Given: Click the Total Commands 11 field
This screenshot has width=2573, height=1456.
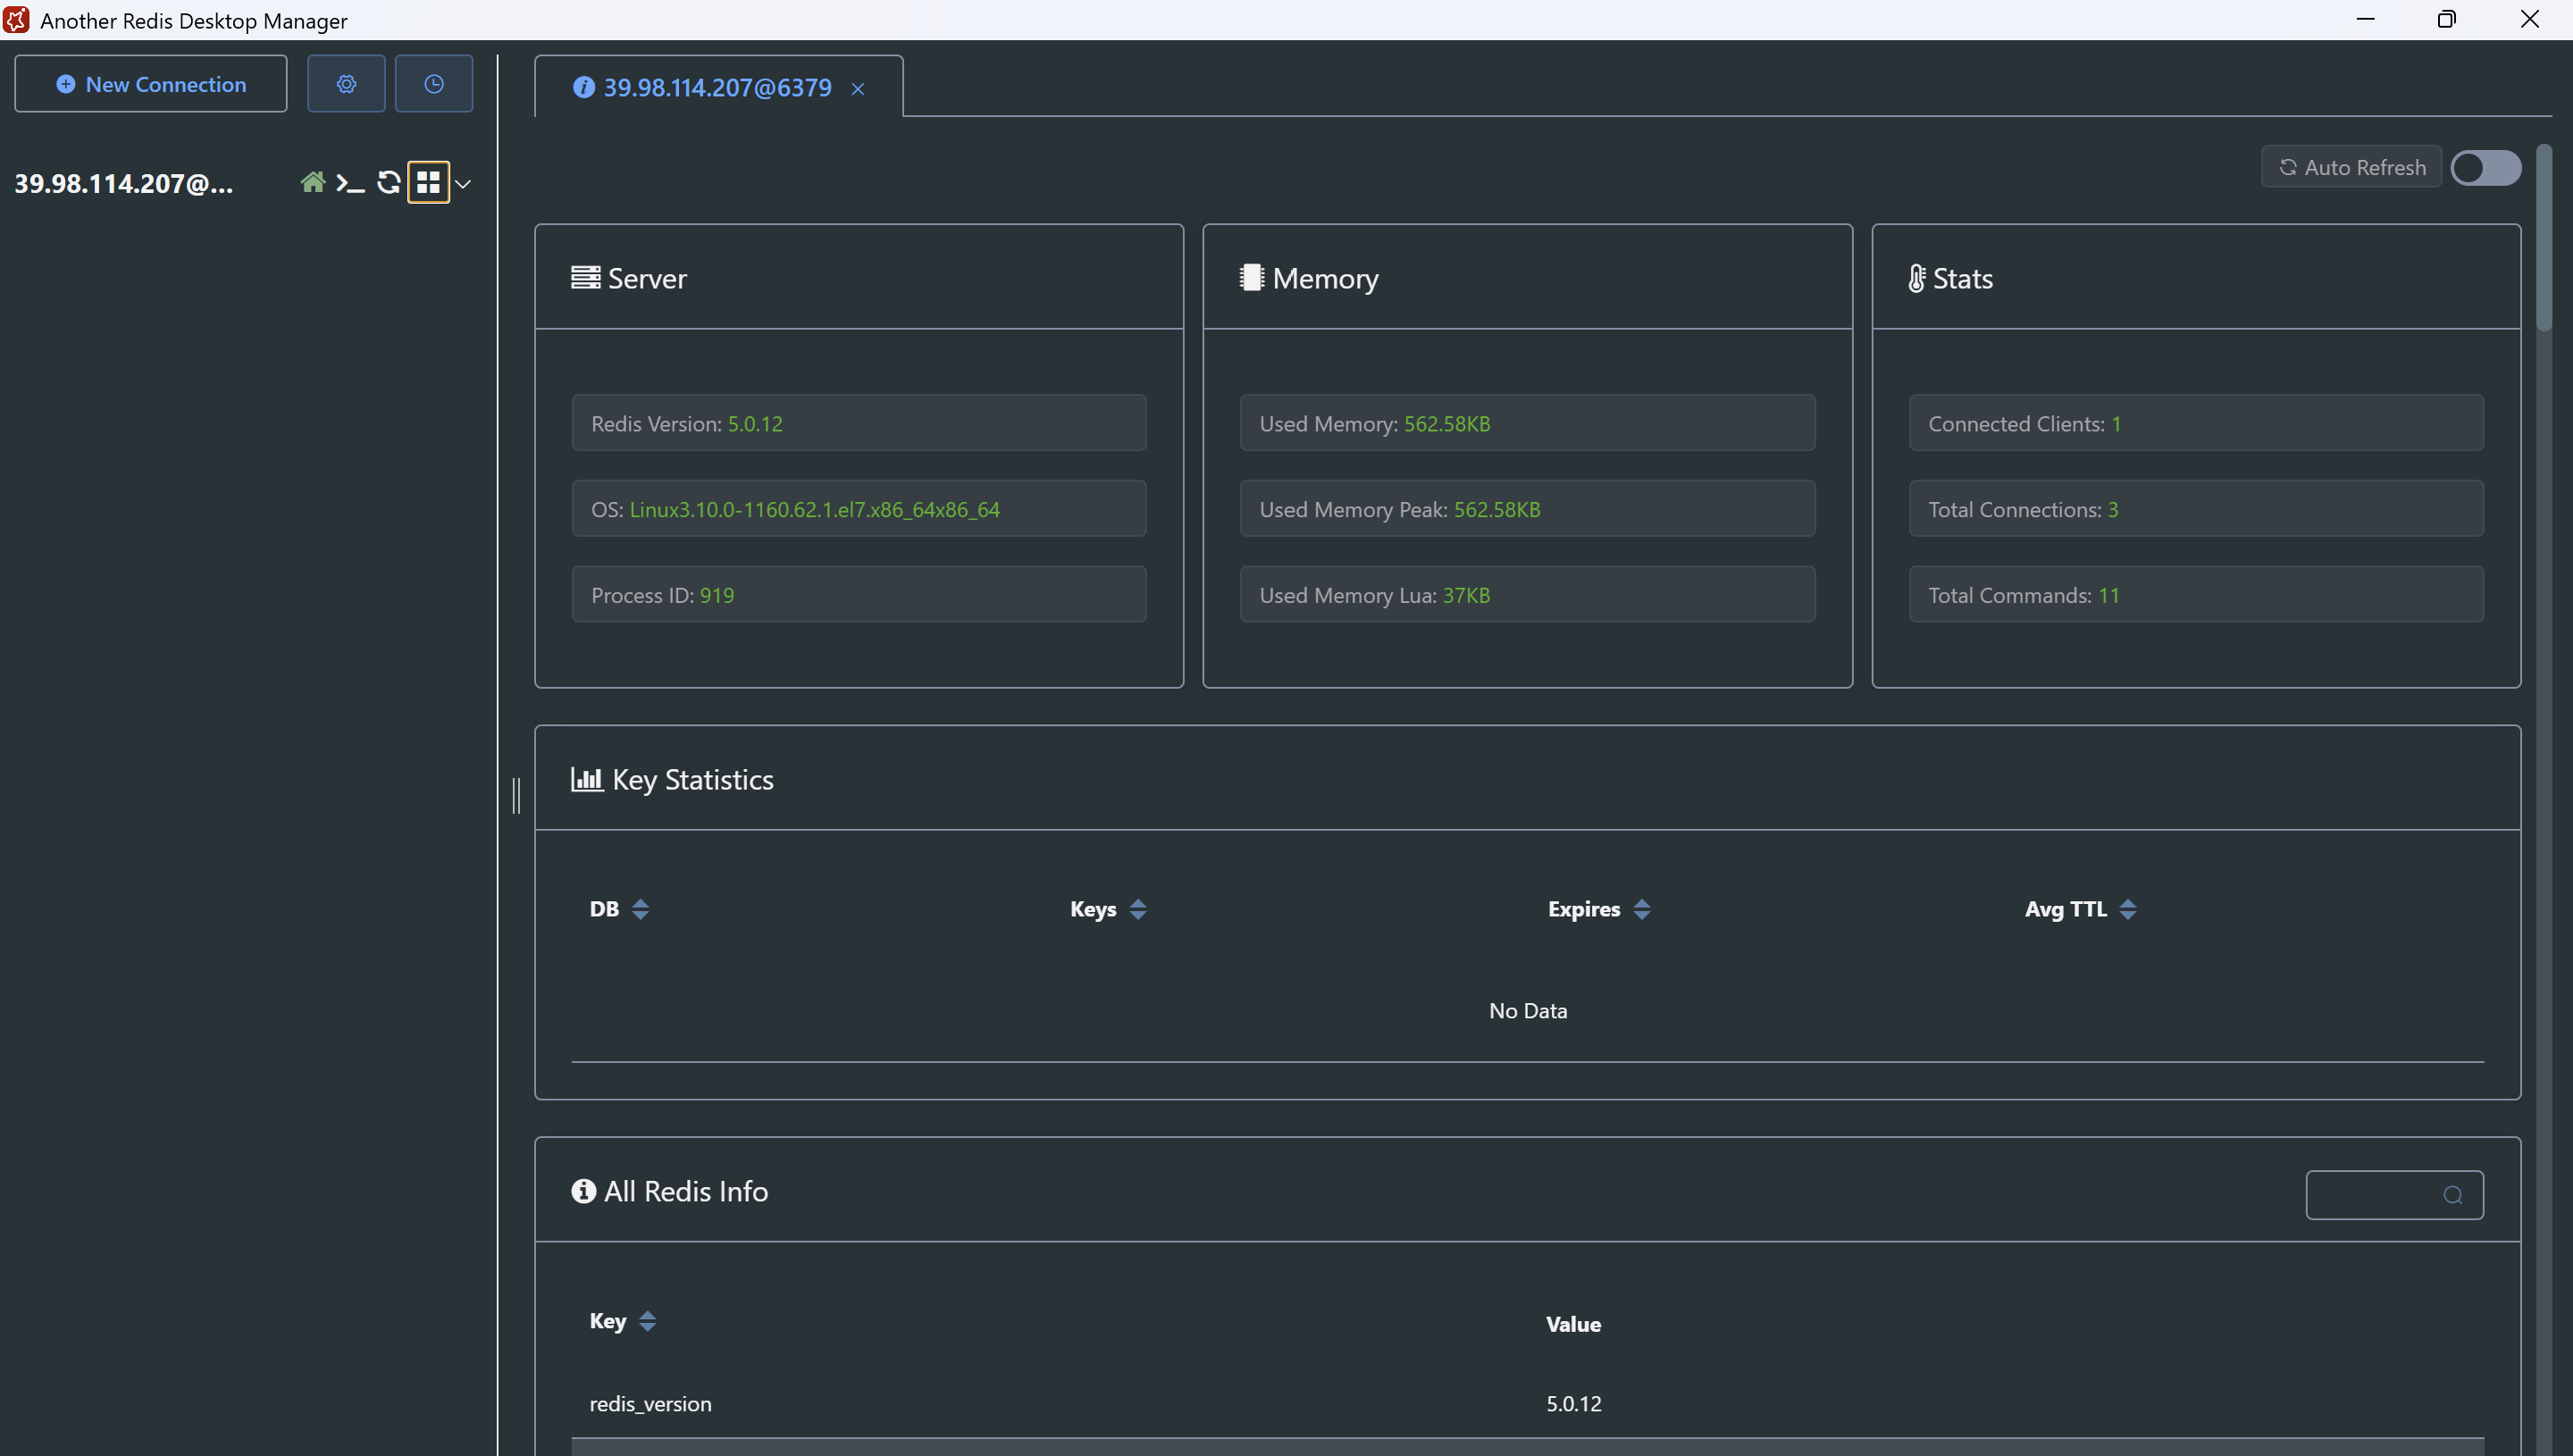Looking at the screenshot, I should [x=2196, y=595].
